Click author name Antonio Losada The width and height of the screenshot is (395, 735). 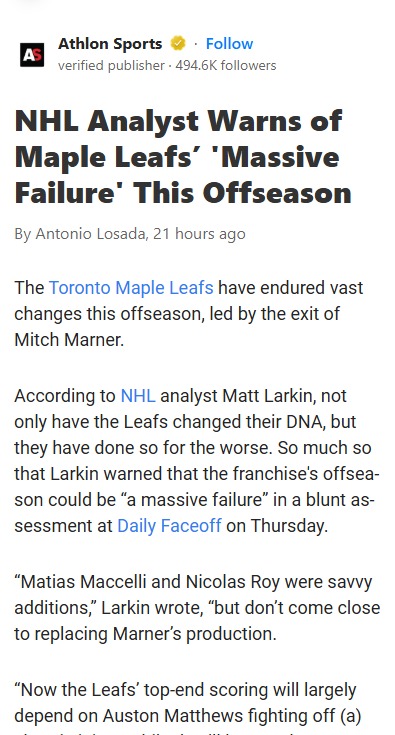[x=90, y=233]
